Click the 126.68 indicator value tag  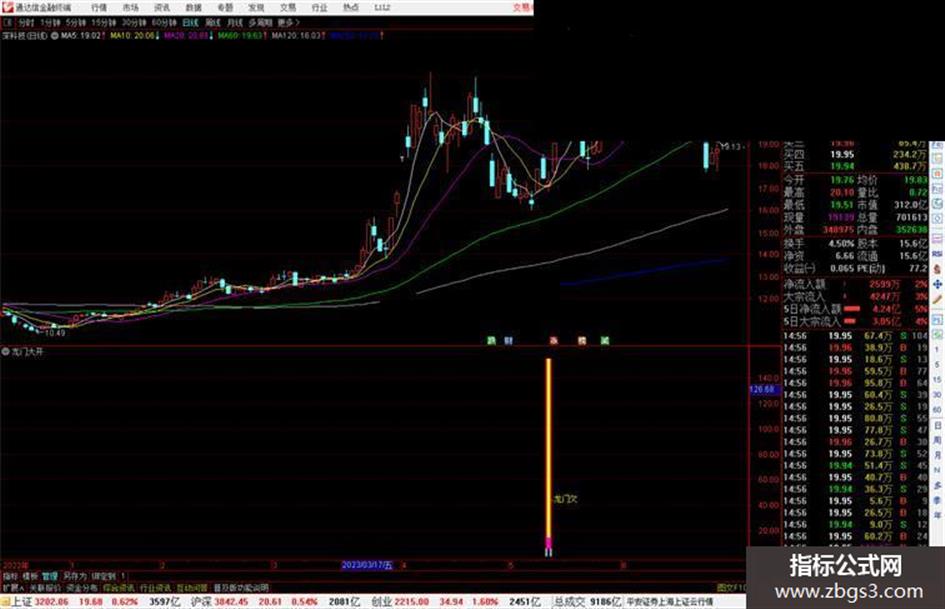[x=763, y=390]
